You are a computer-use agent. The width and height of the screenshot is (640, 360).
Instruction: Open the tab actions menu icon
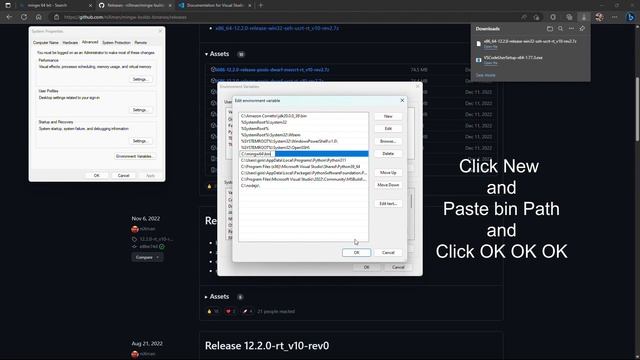[8, 5]
